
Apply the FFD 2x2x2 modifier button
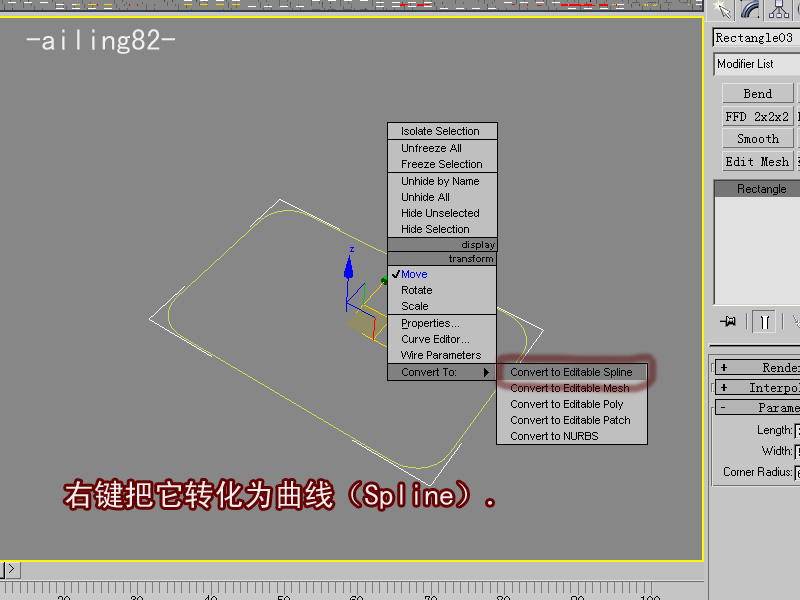[758, 116]
